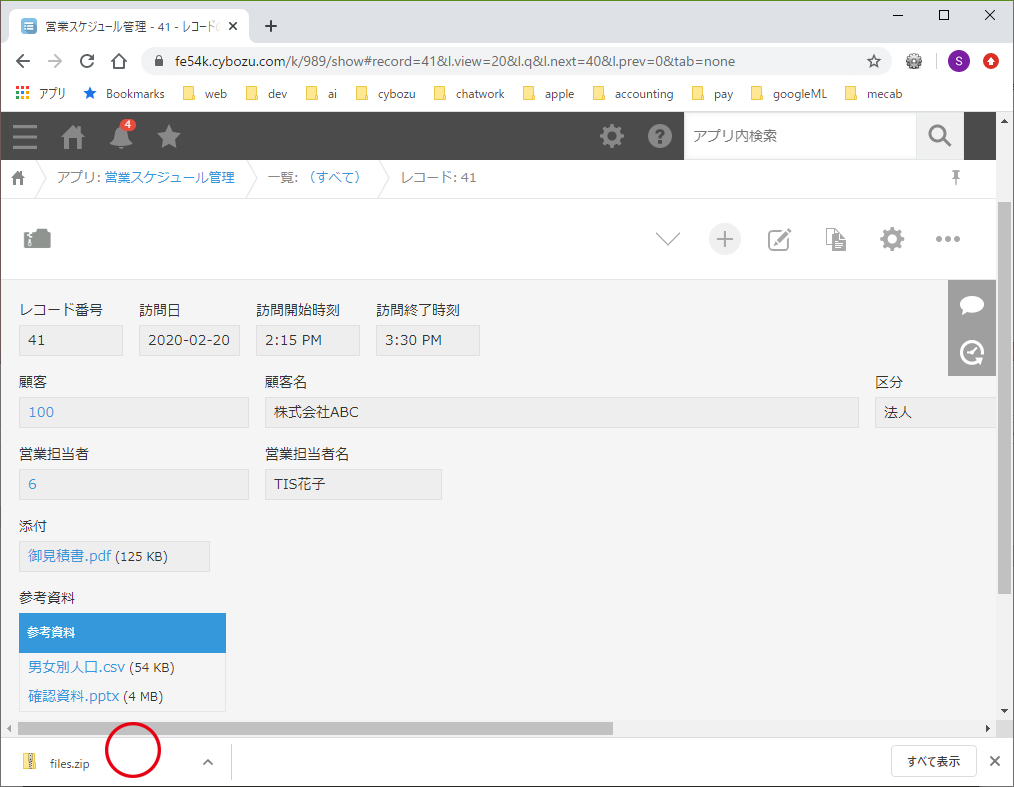This screenshot has height=787, width=1014.
Task: Open the googleML bookmarks folder
Action: click(x=790, y=94)
